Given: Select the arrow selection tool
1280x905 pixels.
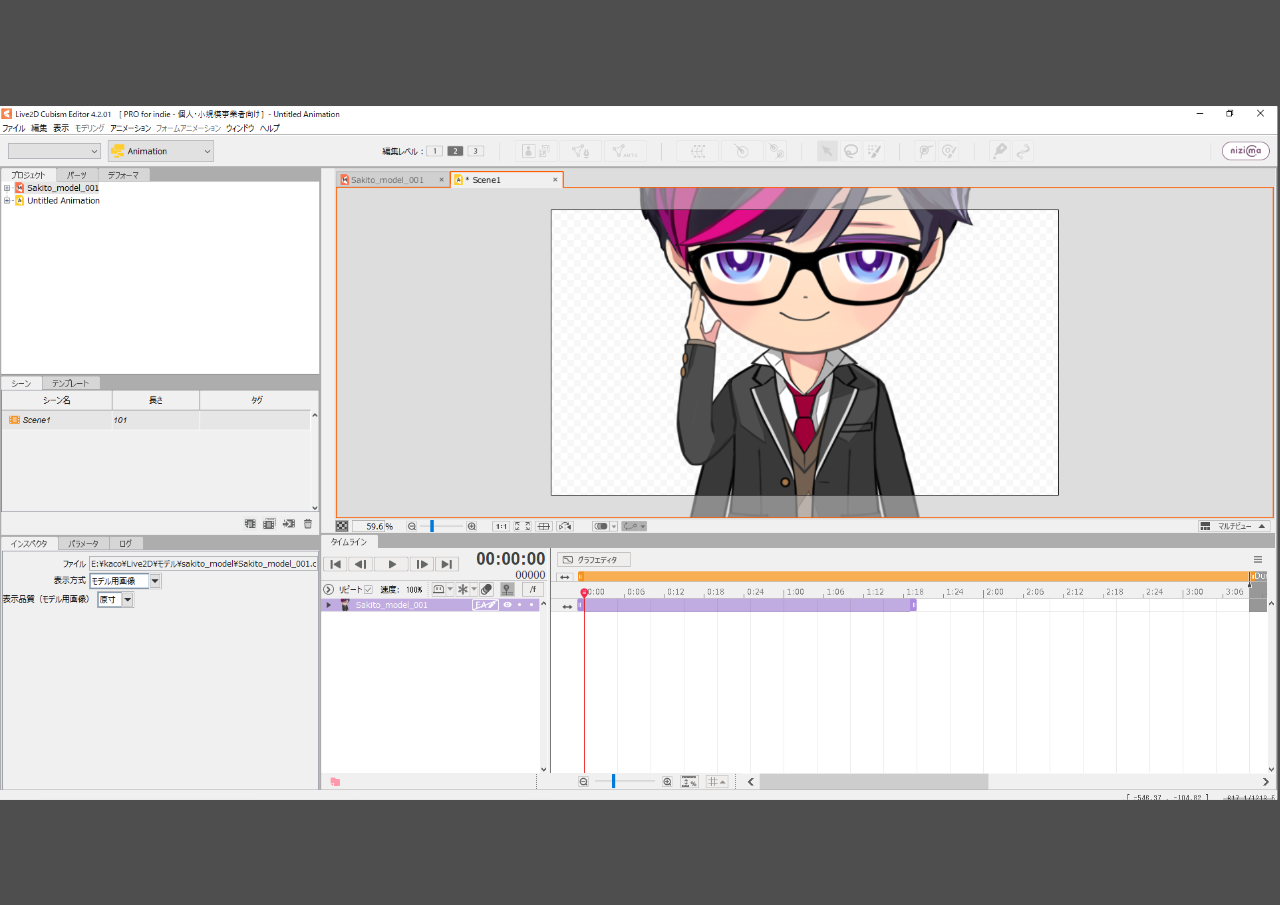Looking at the screenshot, I should point(827,151).
